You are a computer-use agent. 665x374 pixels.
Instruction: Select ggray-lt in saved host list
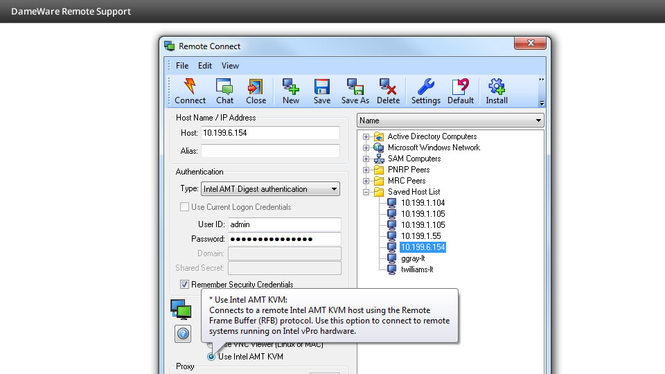coord(413,258)
